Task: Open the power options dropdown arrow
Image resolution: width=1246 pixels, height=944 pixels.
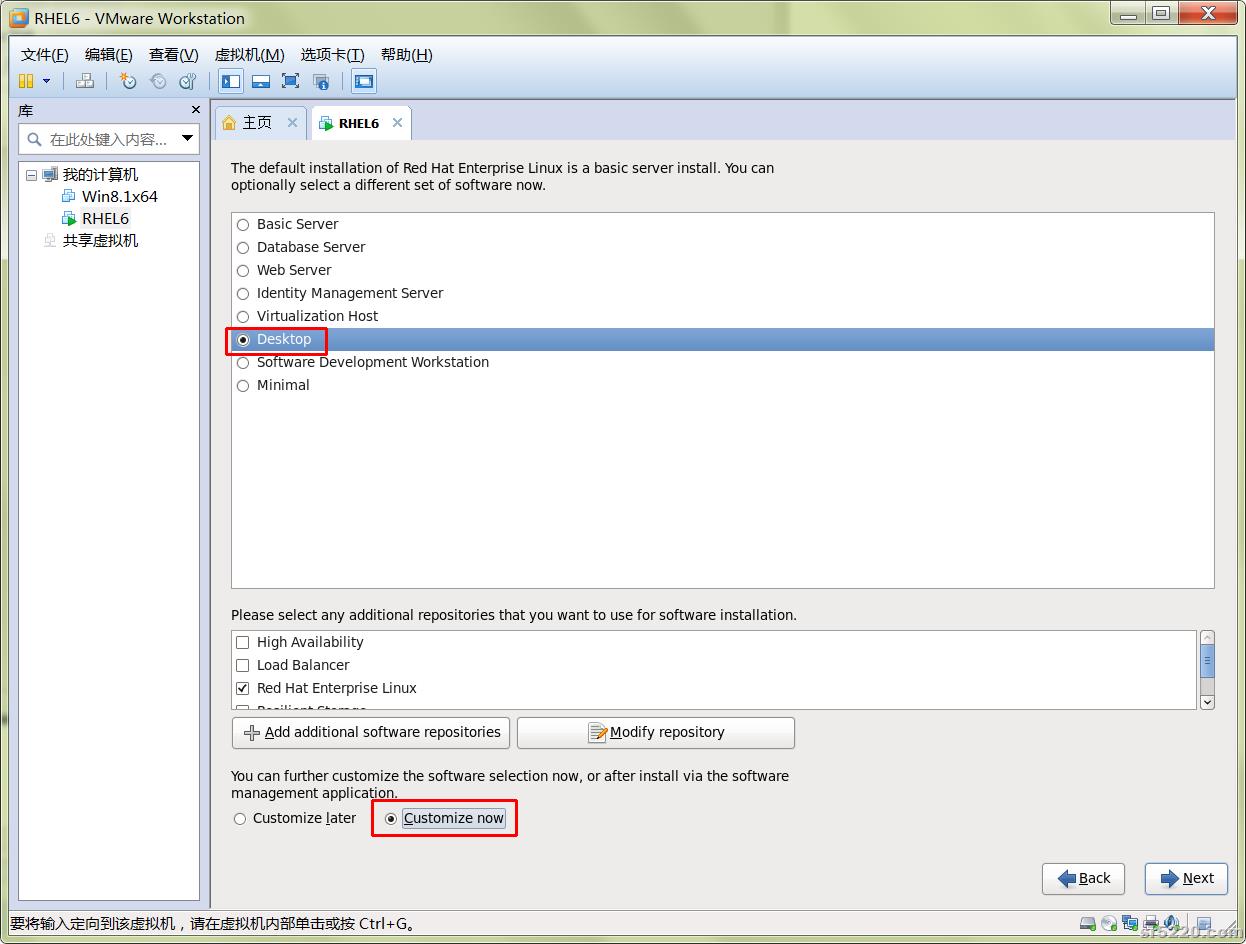Action: [x=46, y=81]
